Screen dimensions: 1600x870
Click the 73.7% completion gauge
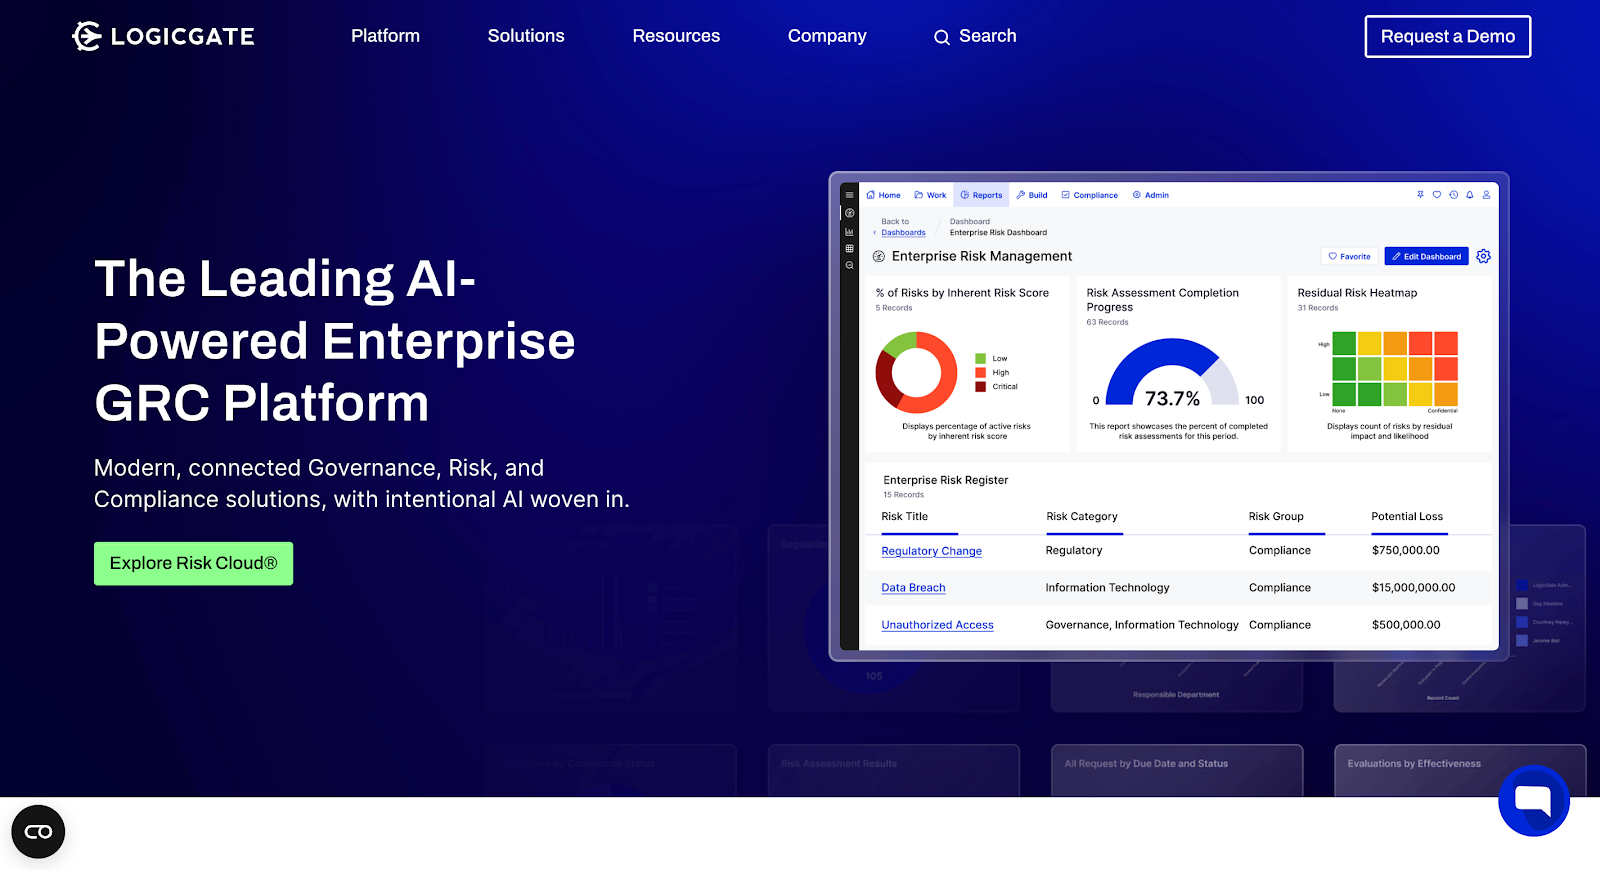point(1172,373)
